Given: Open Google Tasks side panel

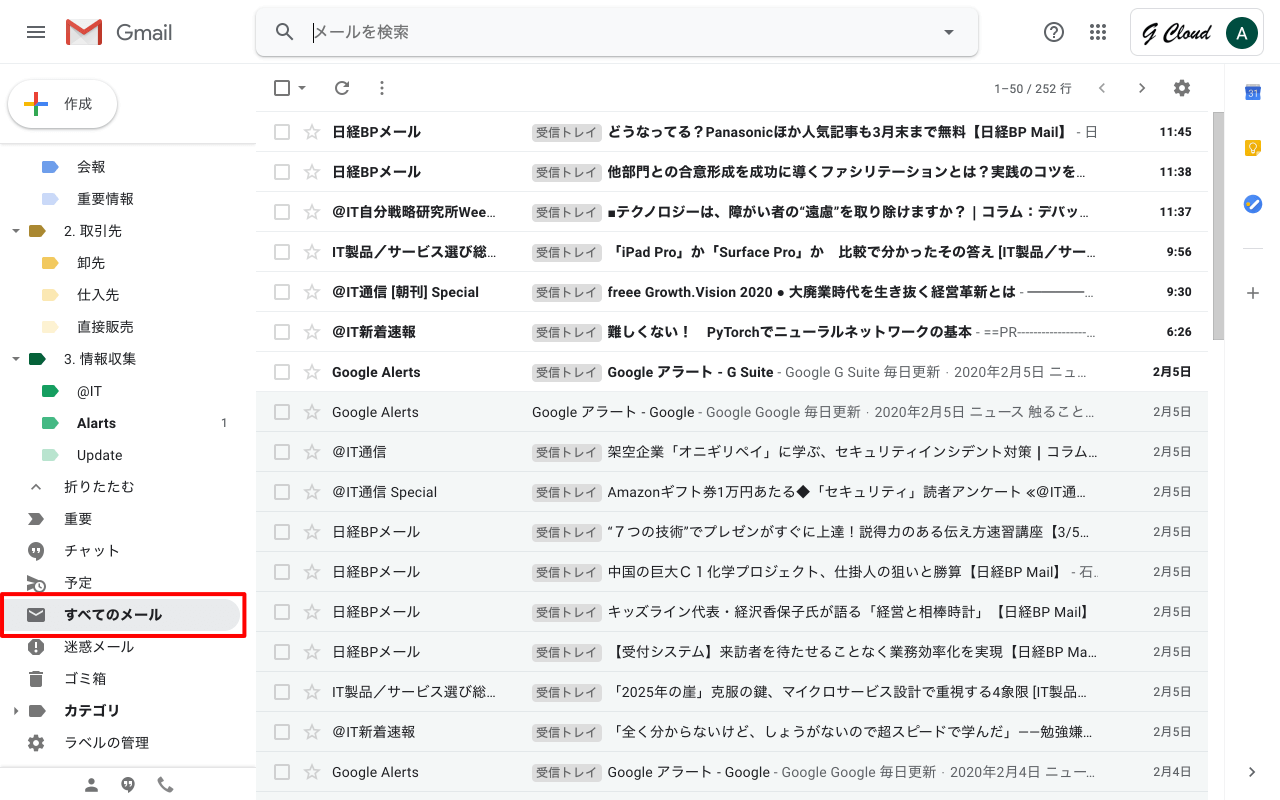Looking at the screenshot, I should pos(1252,204).
